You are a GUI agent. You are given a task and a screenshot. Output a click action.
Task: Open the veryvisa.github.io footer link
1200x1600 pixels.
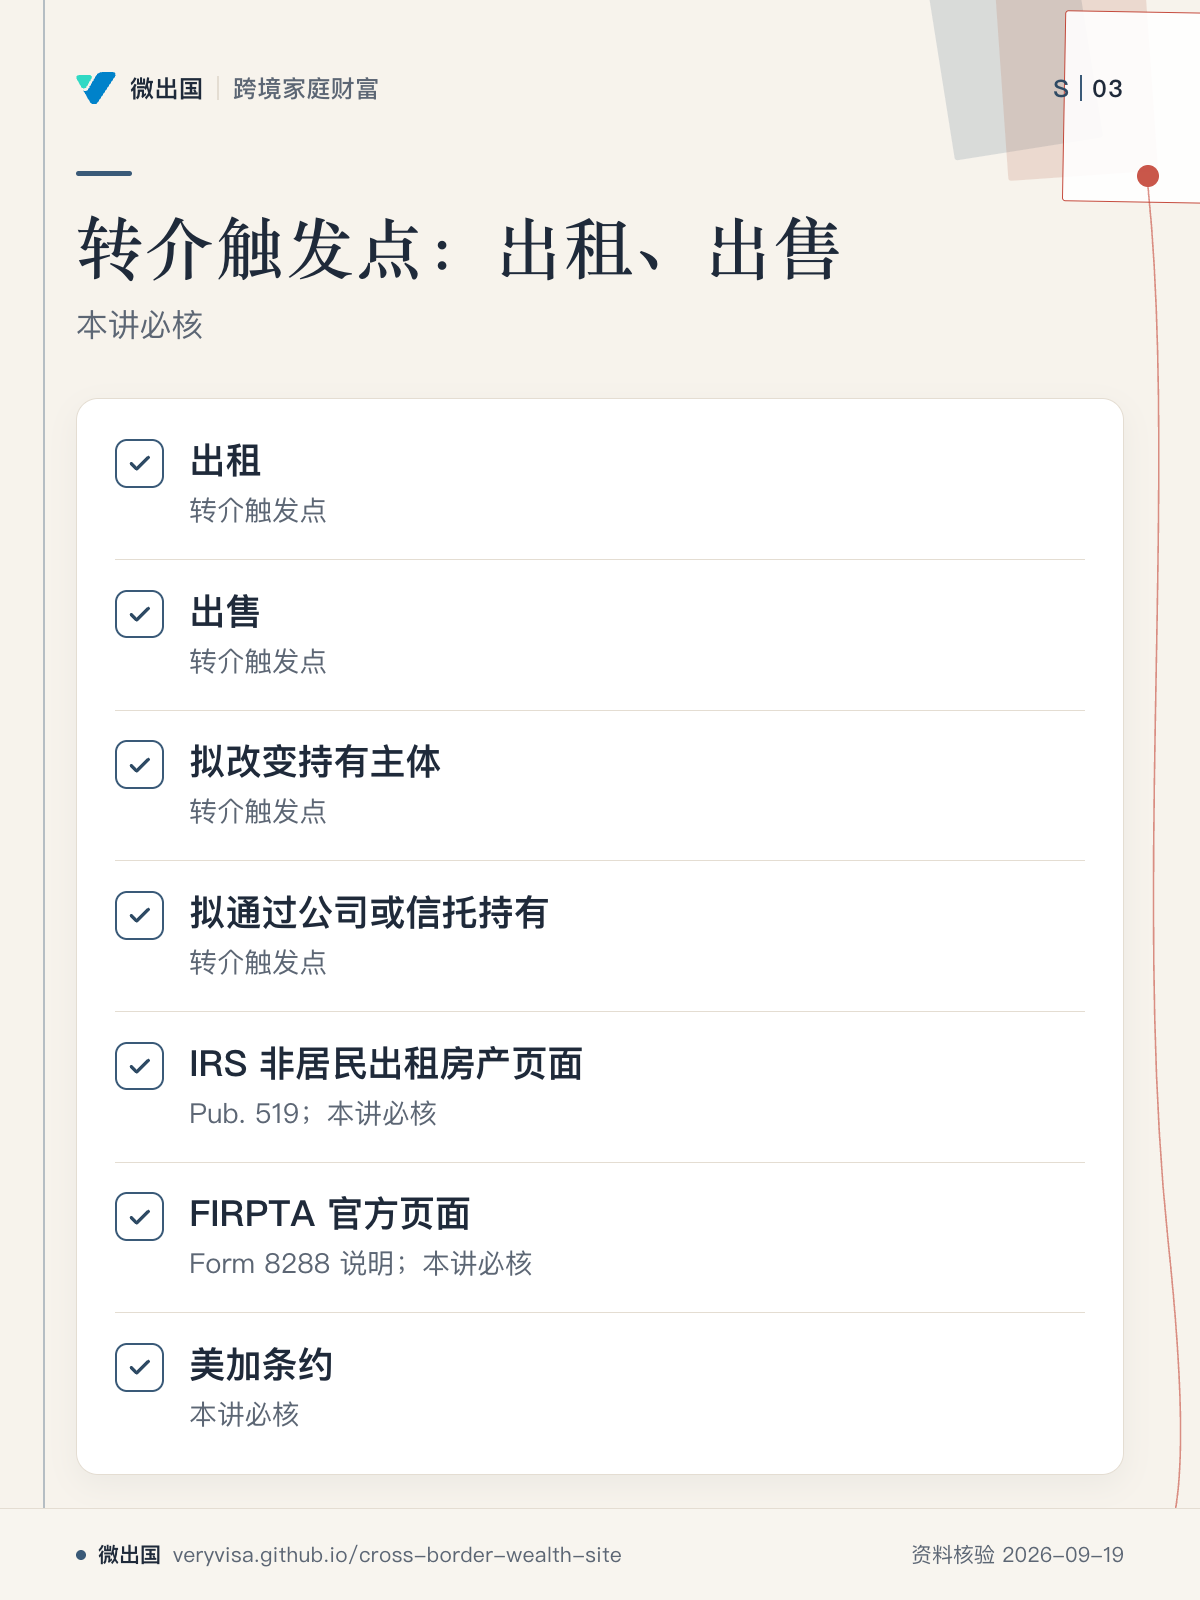[397, 1555]
